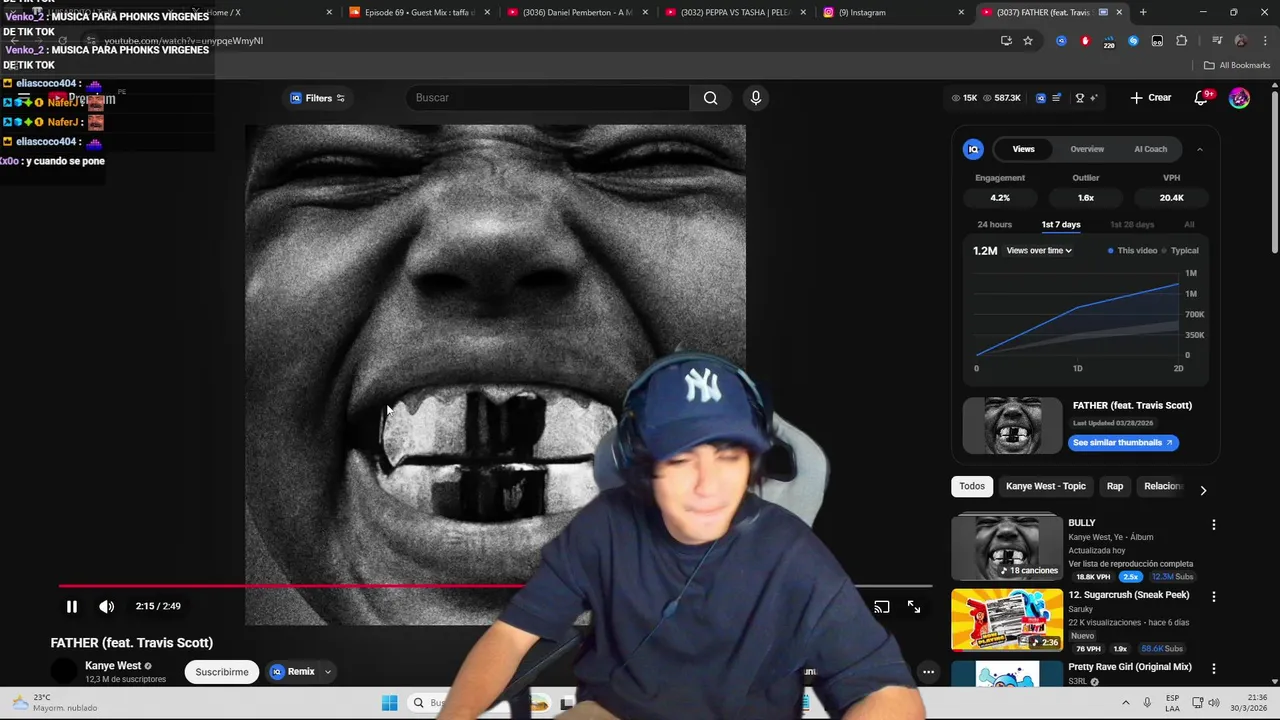Click the trophy icon in the stats bar

coord(1079,98)
